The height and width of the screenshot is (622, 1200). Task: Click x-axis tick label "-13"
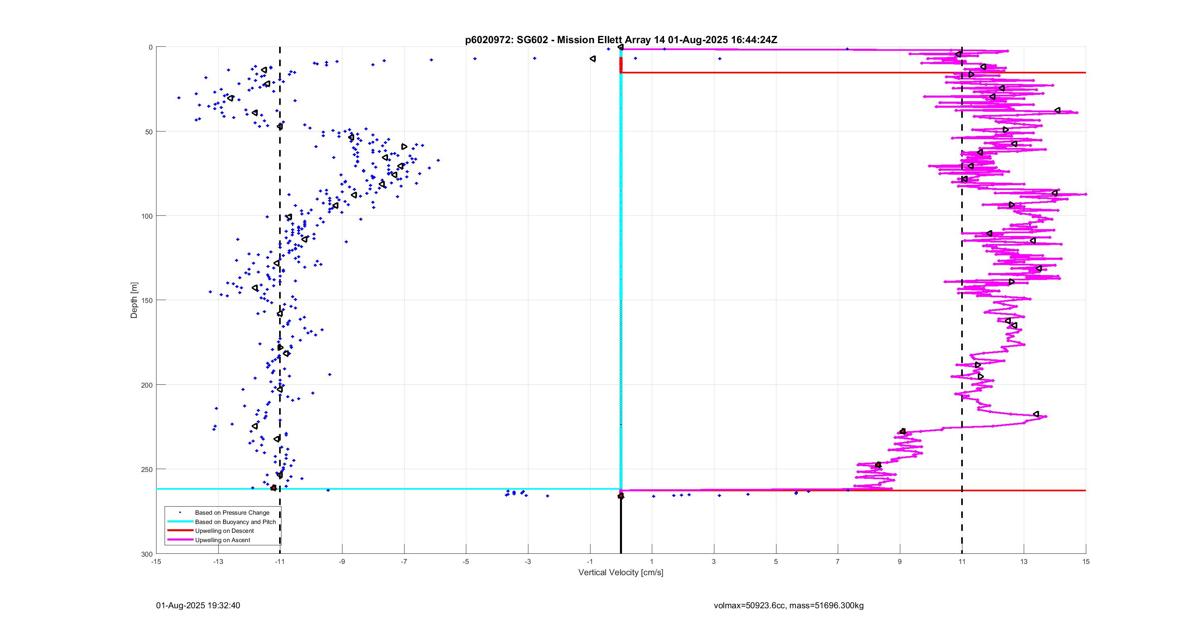tap(218, 562)
